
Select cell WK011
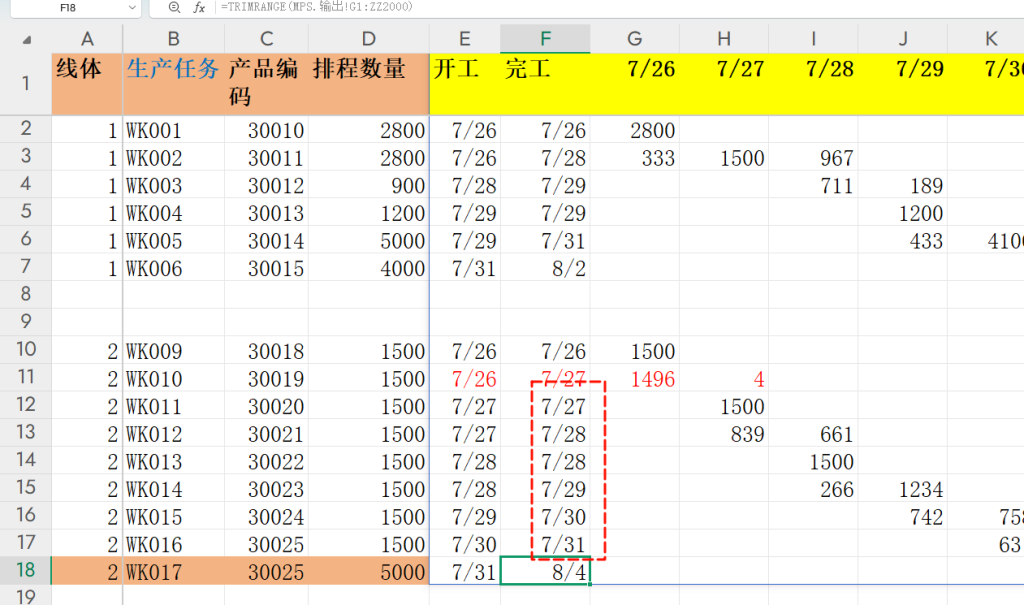[173, 406]
